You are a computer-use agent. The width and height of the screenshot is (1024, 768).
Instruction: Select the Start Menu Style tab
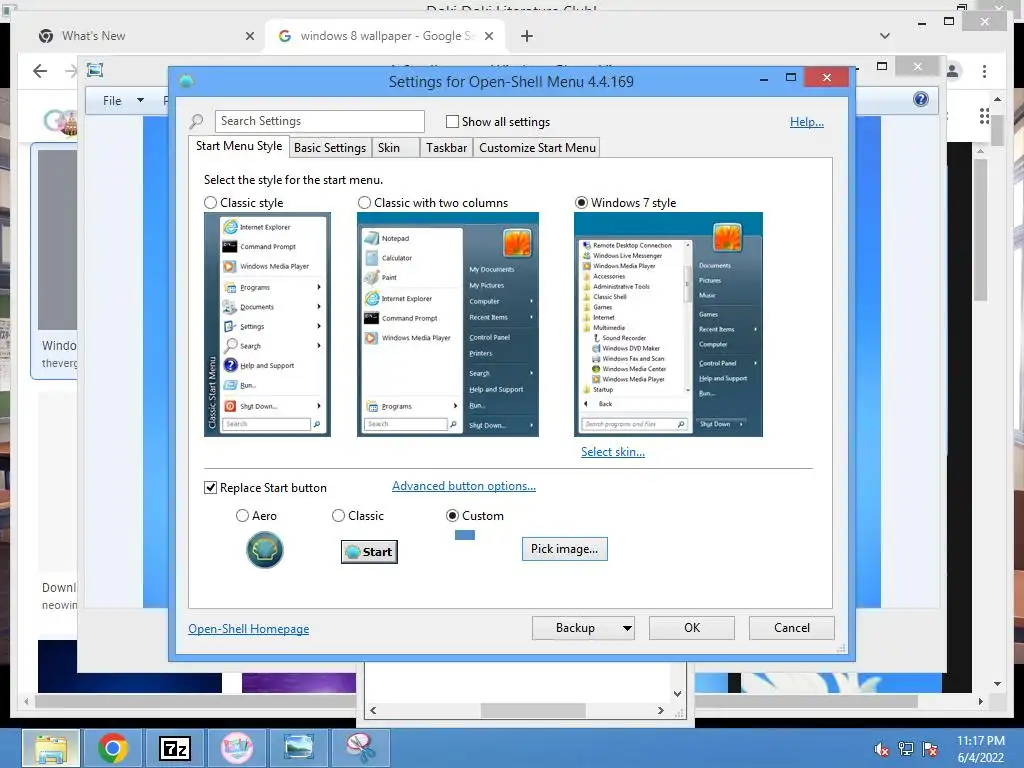239,146
